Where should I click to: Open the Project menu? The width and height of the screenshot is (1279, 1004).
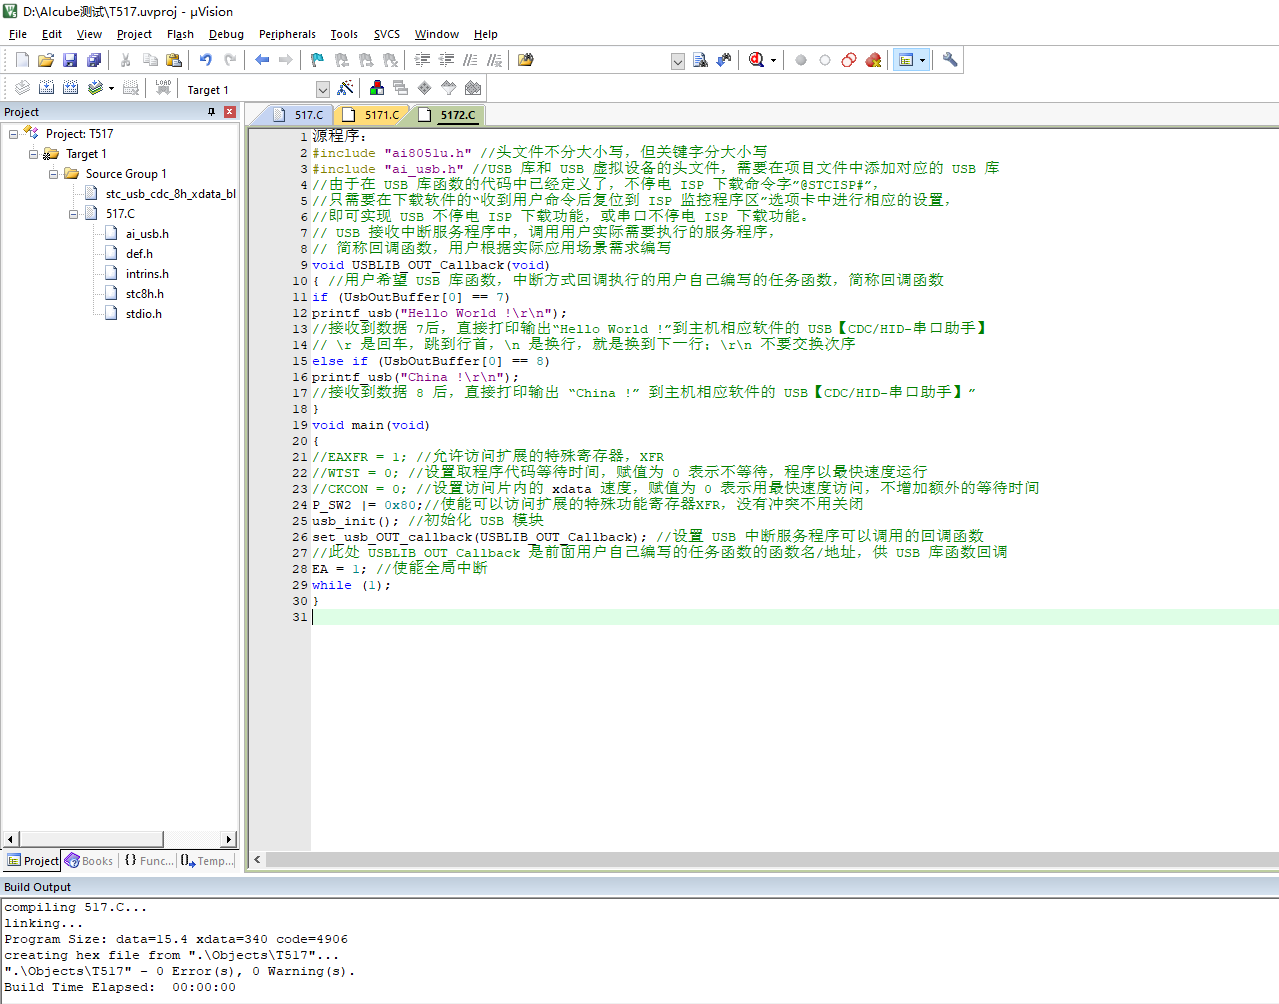click(x=134, y=34)
